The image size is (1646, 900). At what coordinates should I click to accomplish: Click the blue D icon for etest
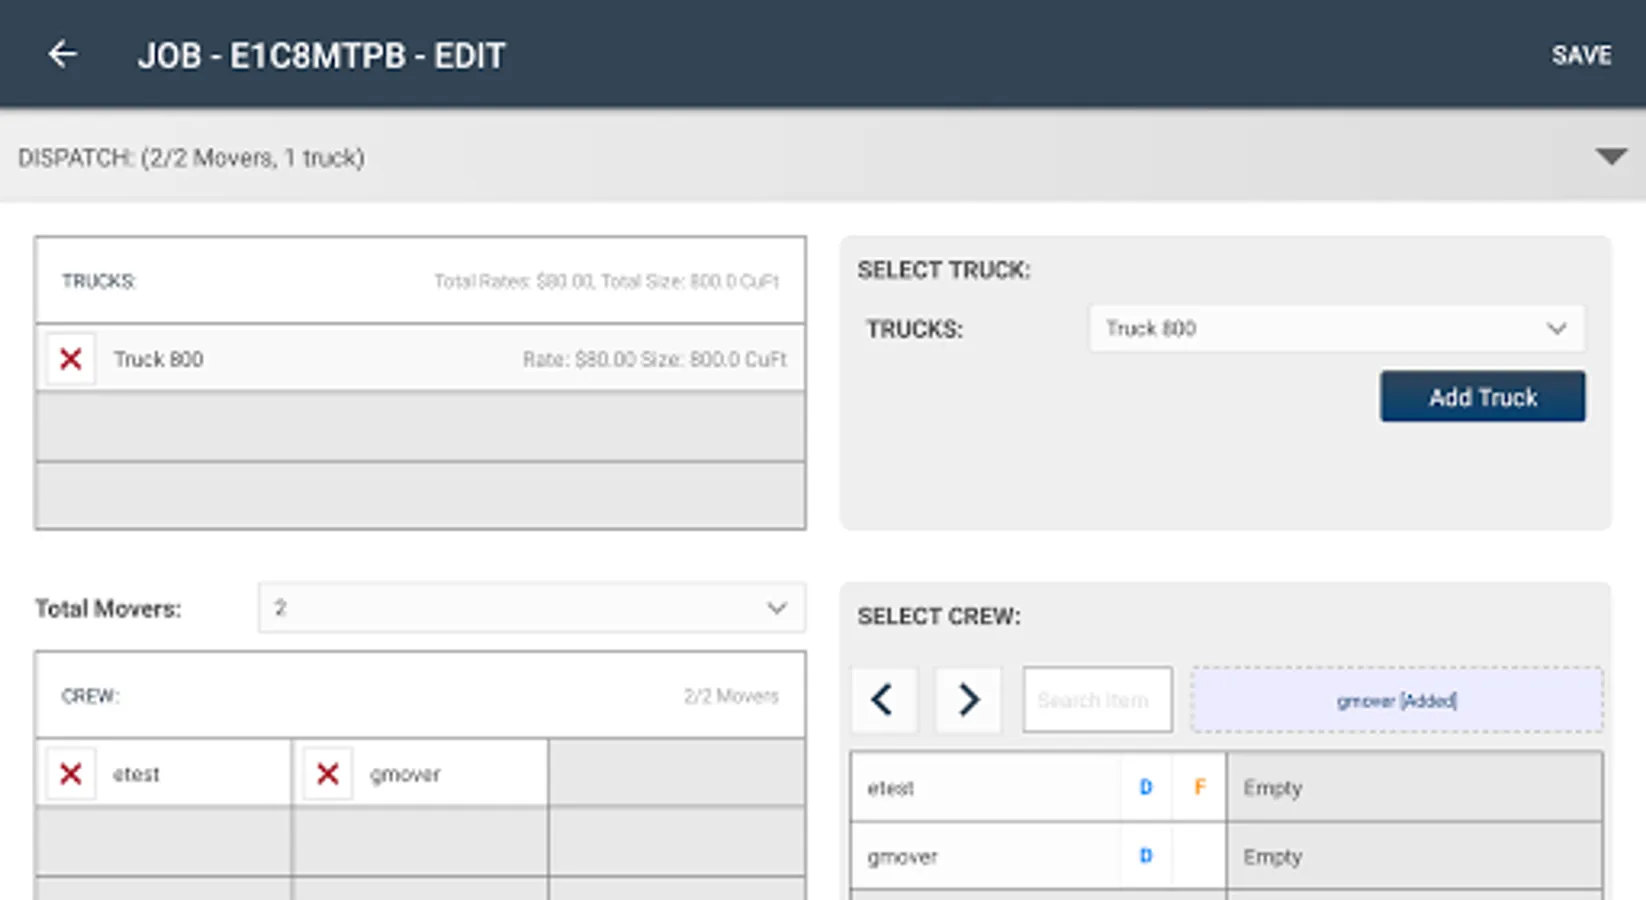pos(1146,788)
